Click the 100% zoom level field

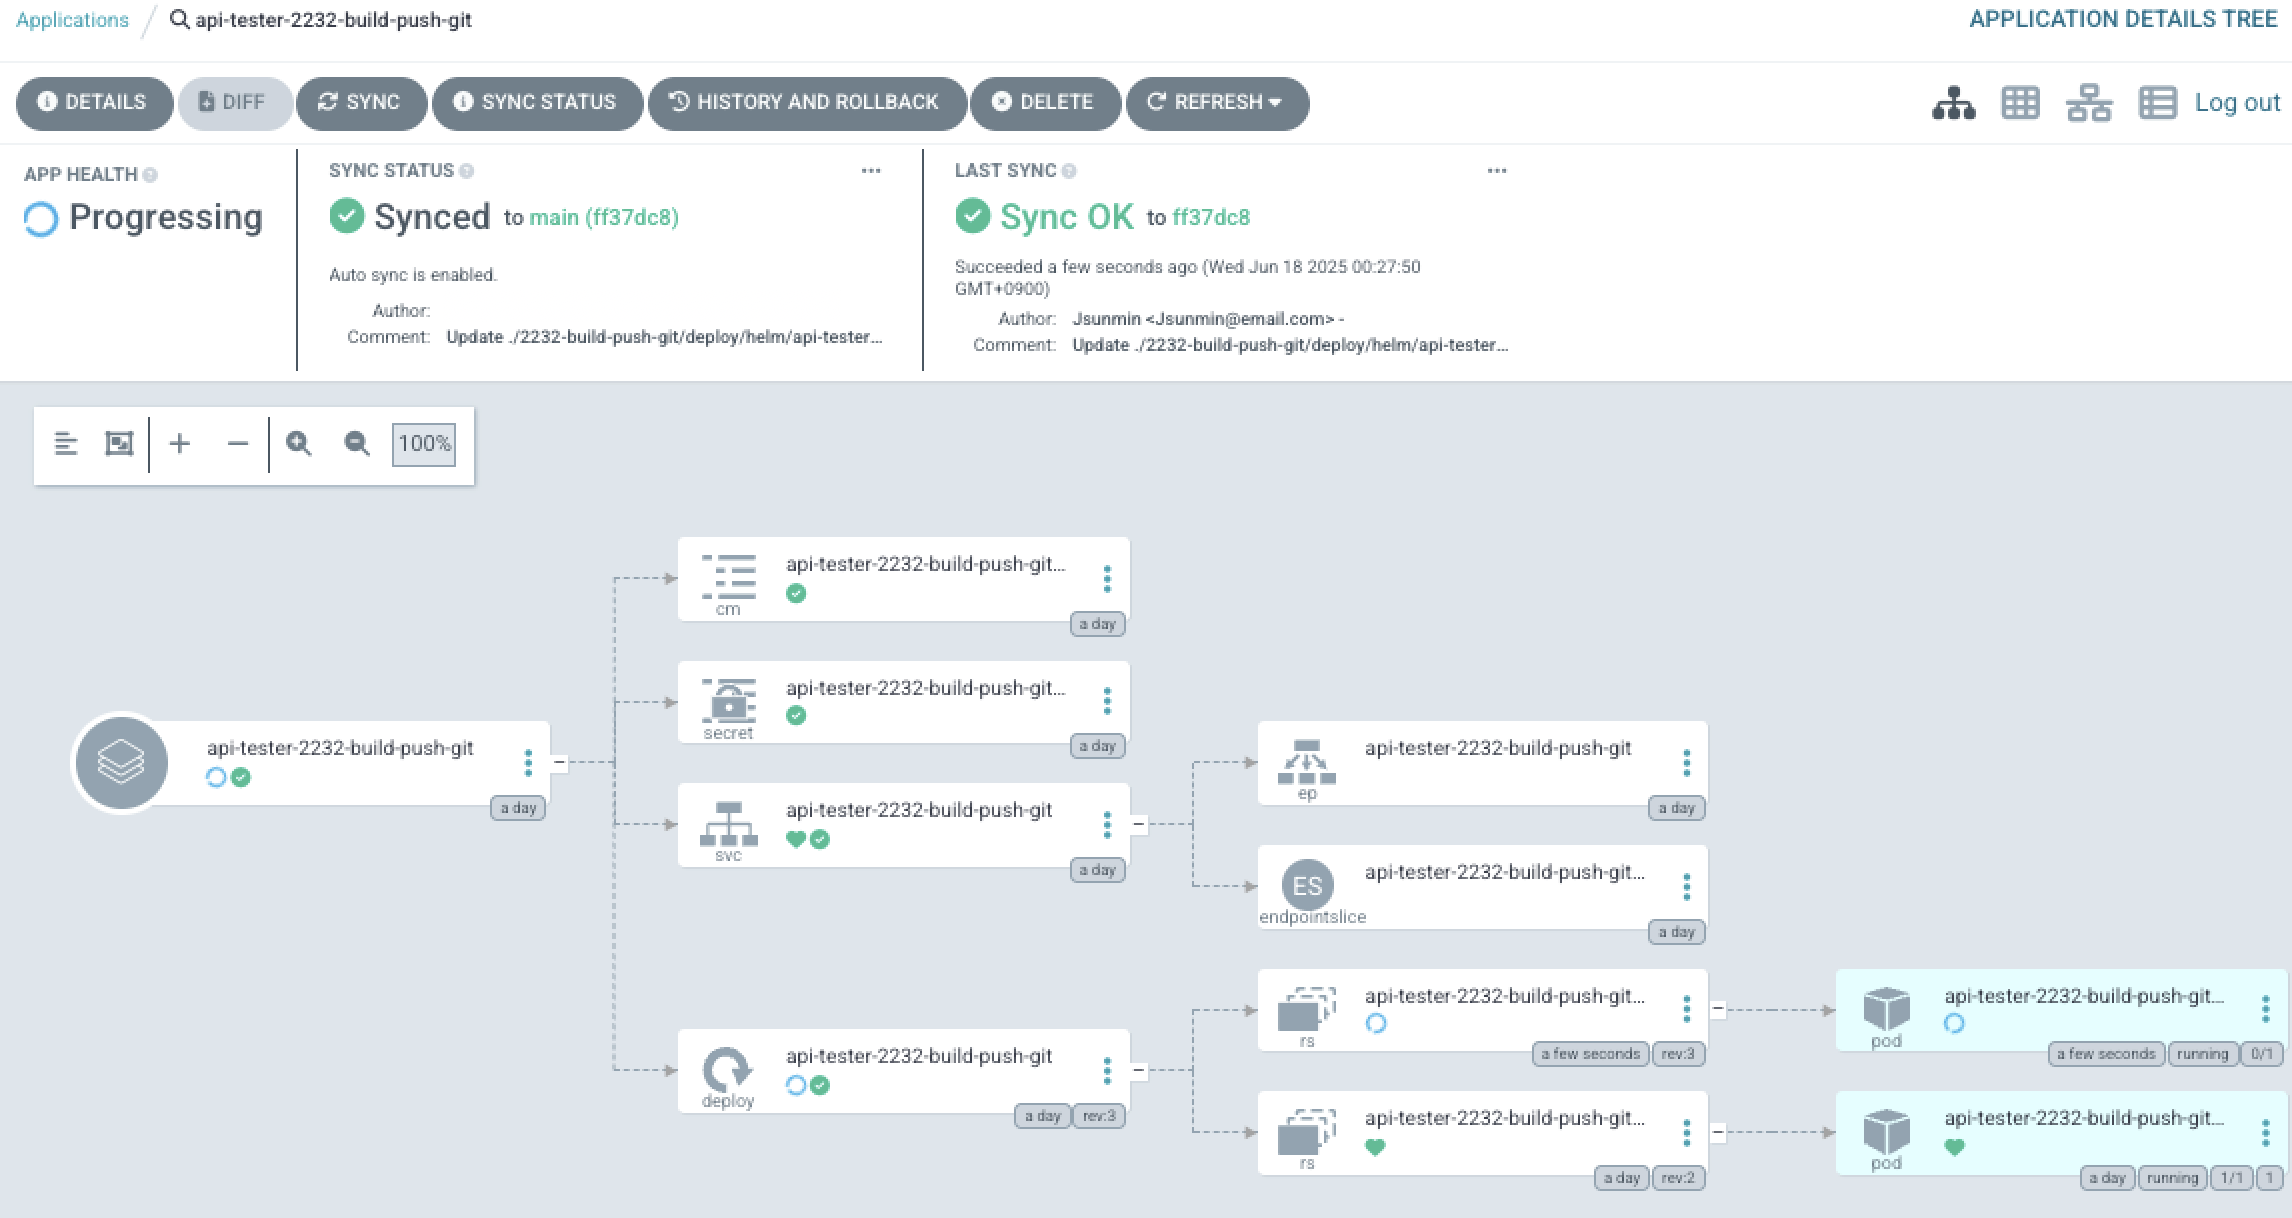pos(424,443)
